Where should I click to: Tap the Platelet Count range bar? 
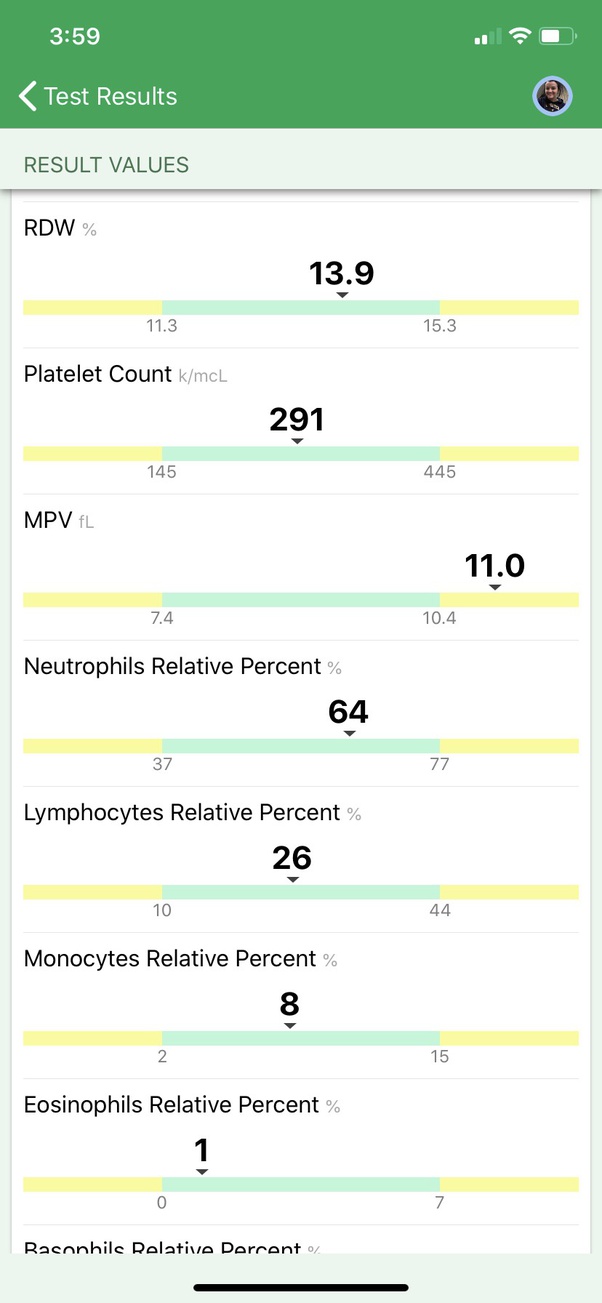[301, 454]
